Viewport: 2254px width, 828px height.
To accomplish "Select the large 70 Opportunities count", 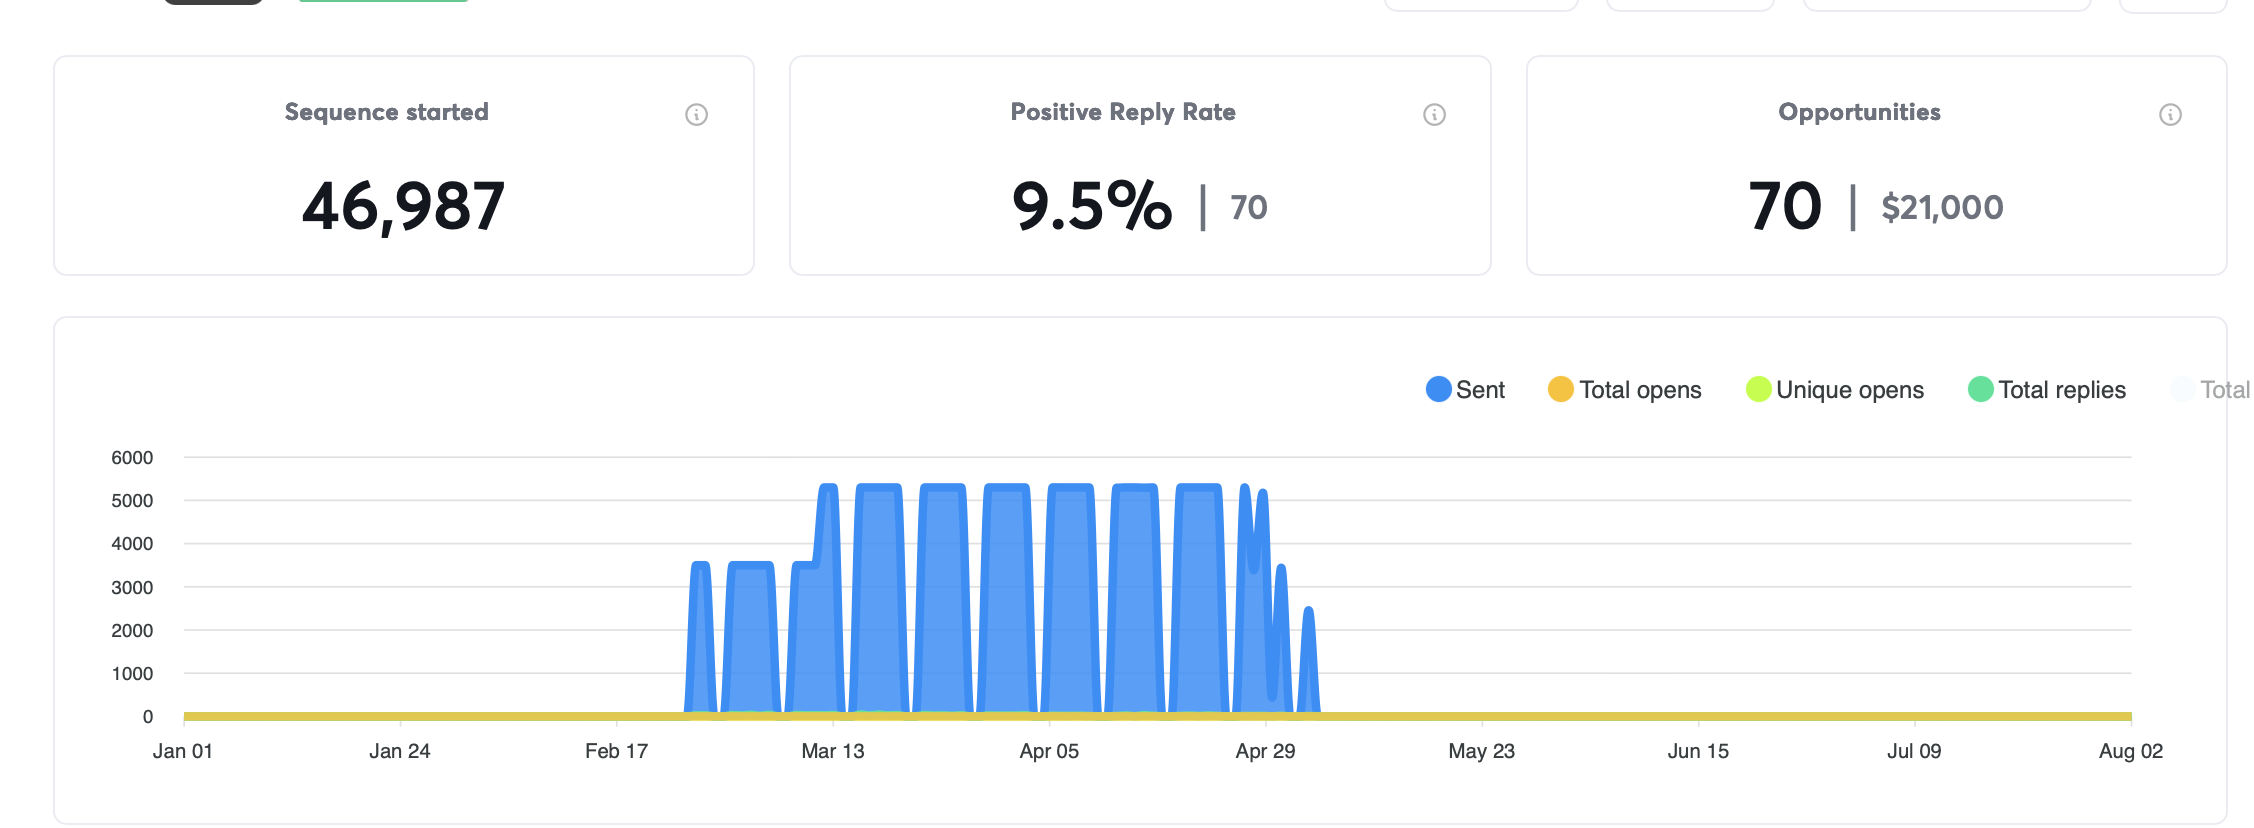I will pos(1785,206).
